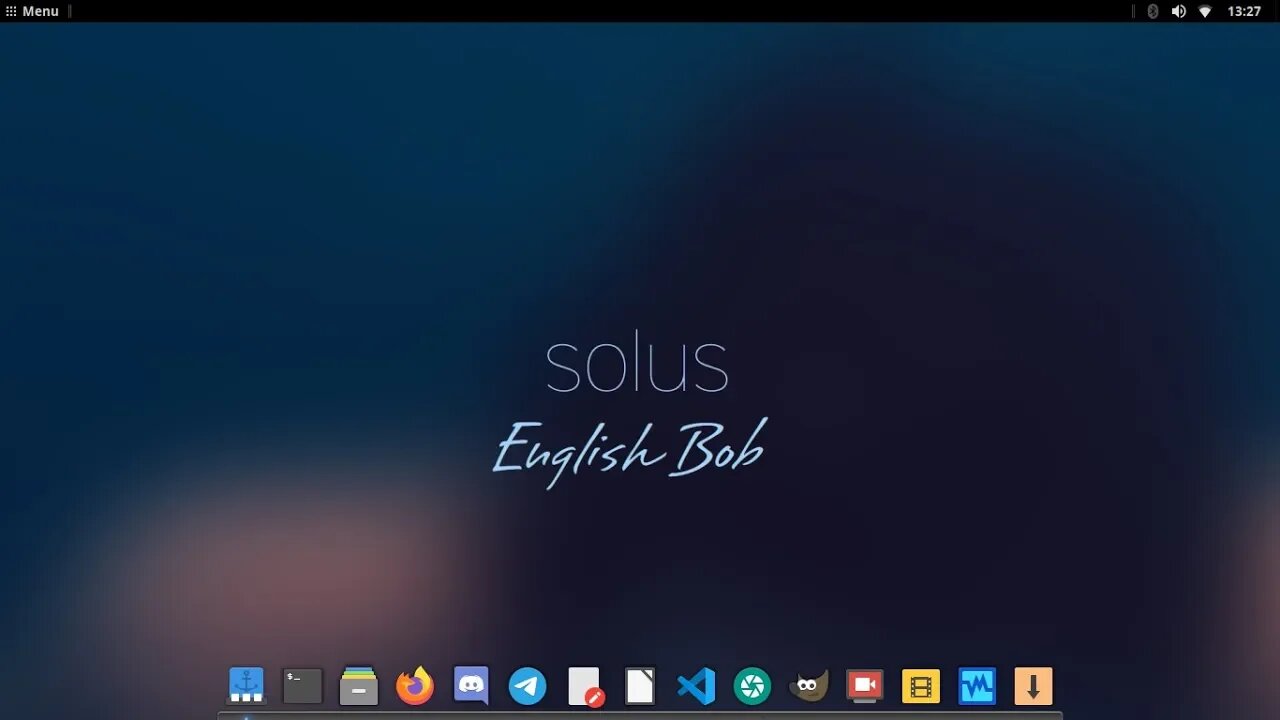Open the text editor with red pencil
The height and width of the screenshot is (720, 1280).
[584, 686]
